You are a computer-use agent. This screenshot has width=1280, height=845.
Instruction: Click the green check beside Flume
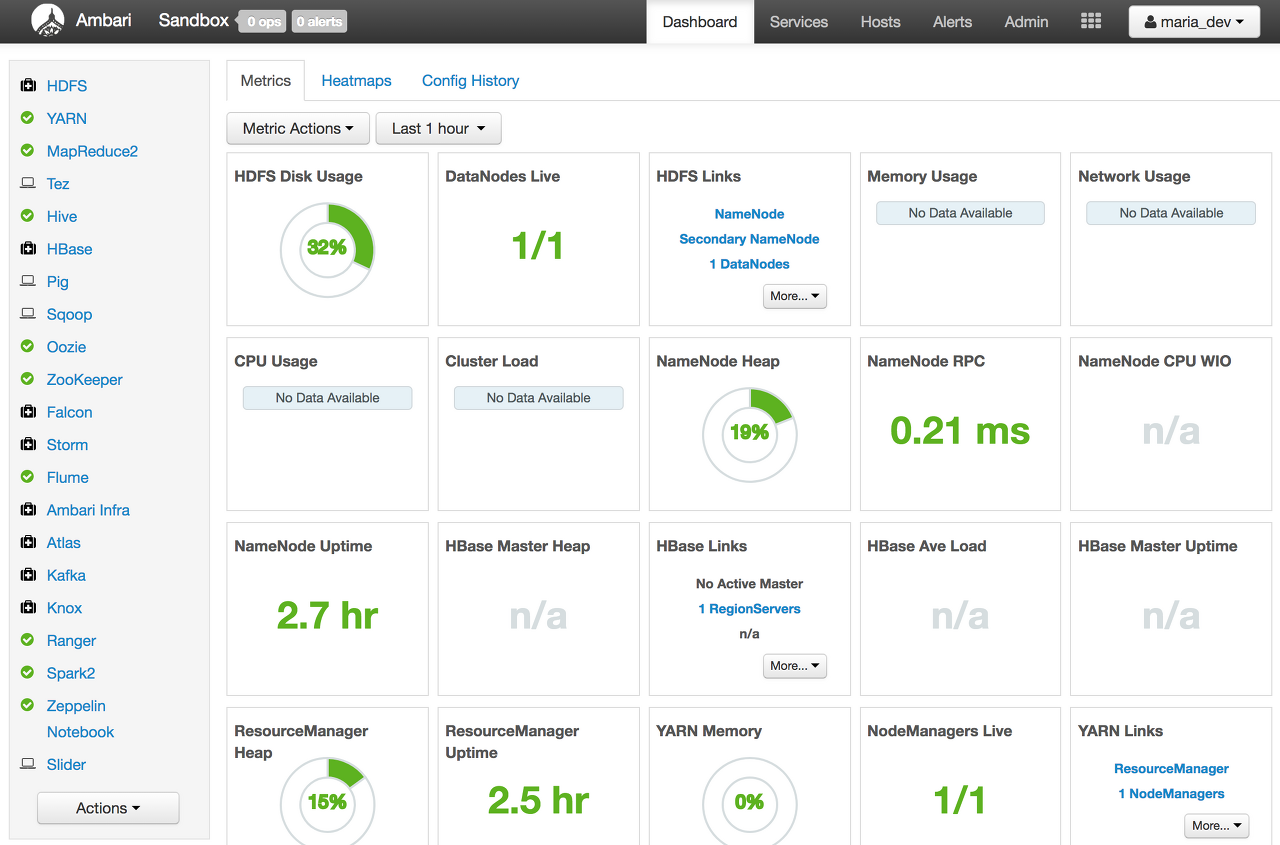click(x=28, y=477)
